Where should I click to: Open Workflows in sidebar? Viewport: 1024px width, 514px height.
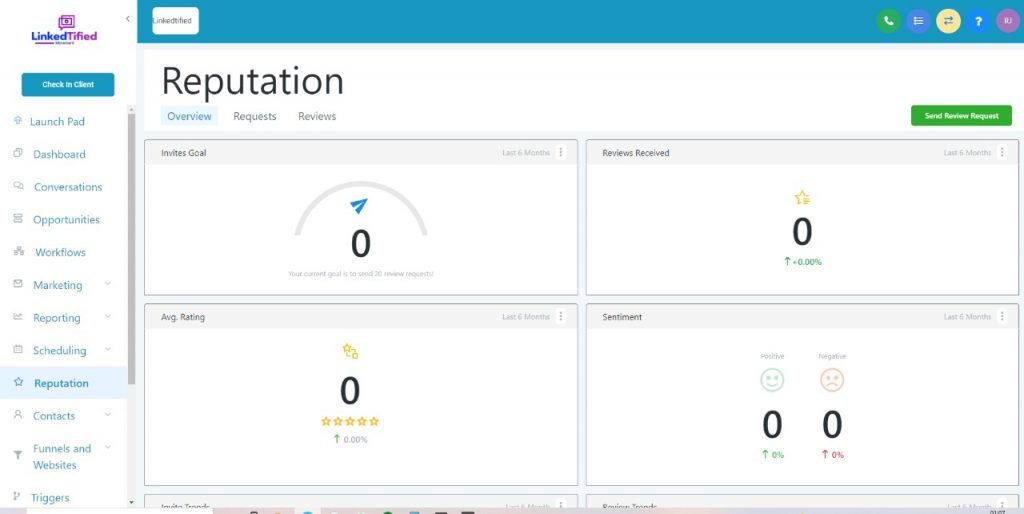[60, 252]
